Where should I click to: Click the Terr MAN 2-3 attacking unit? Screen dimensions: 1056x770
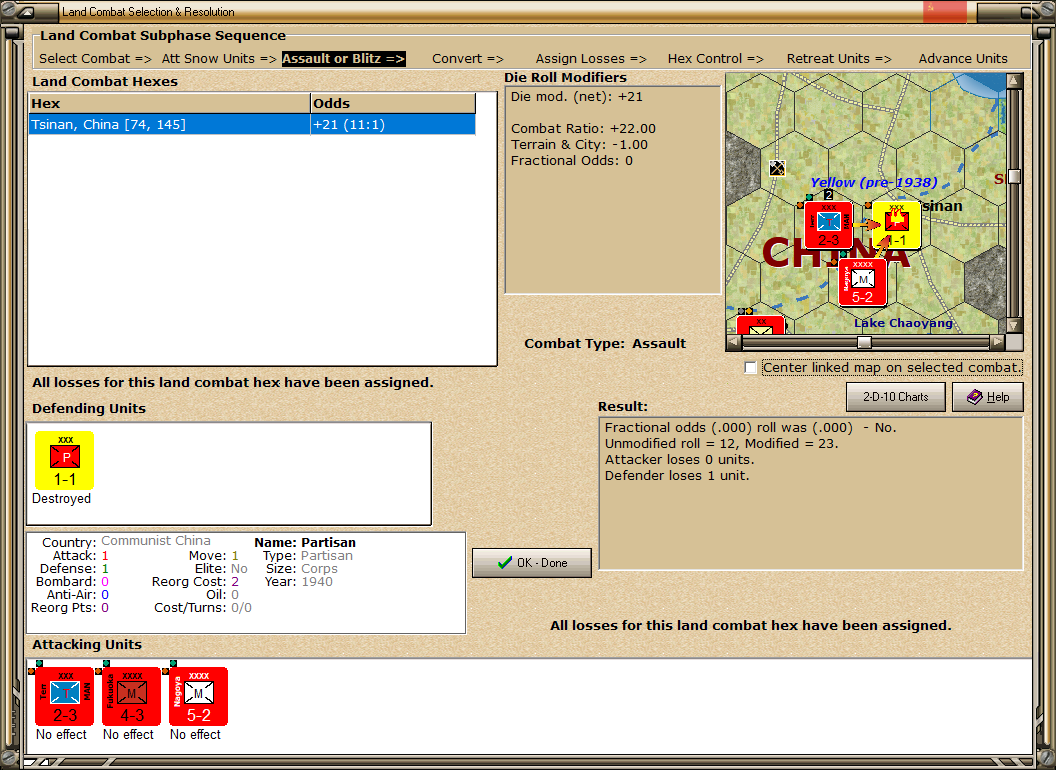(x=64, y=696)
